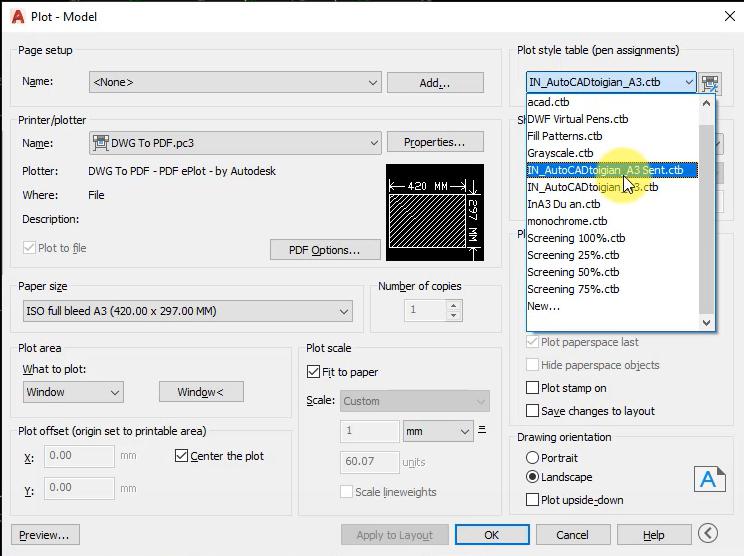The height and width of the screenshot is (556, 744).
Task: Click the scale value 1 field
Action: click(x=370, y=431)
